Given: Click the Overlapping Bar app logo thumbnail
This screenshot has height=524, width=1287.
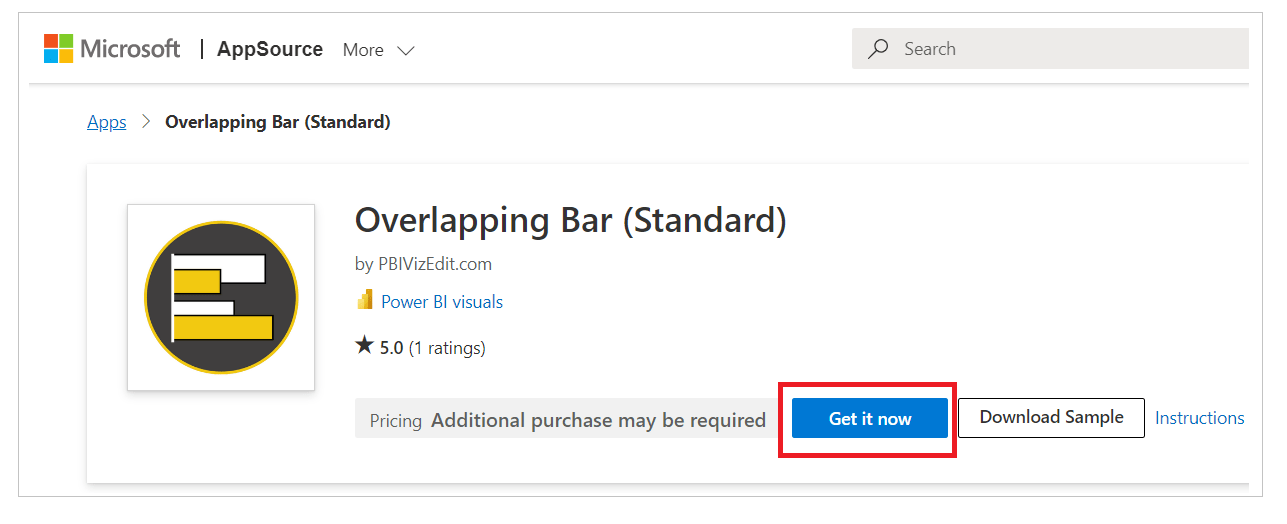Looking at the screenshot, I should (221, 297).
